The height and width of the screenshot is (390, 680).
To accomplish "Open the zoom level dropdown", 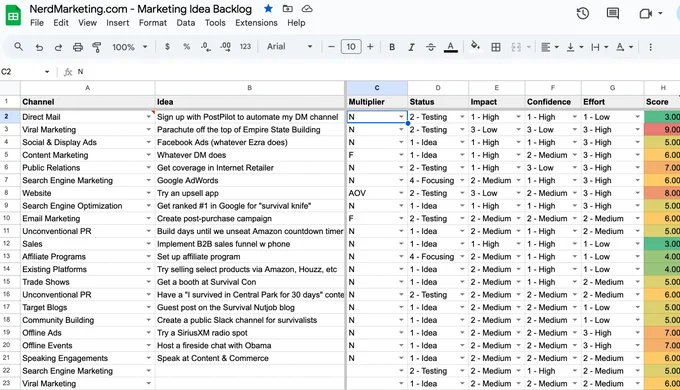I will (x=130, y=47).
